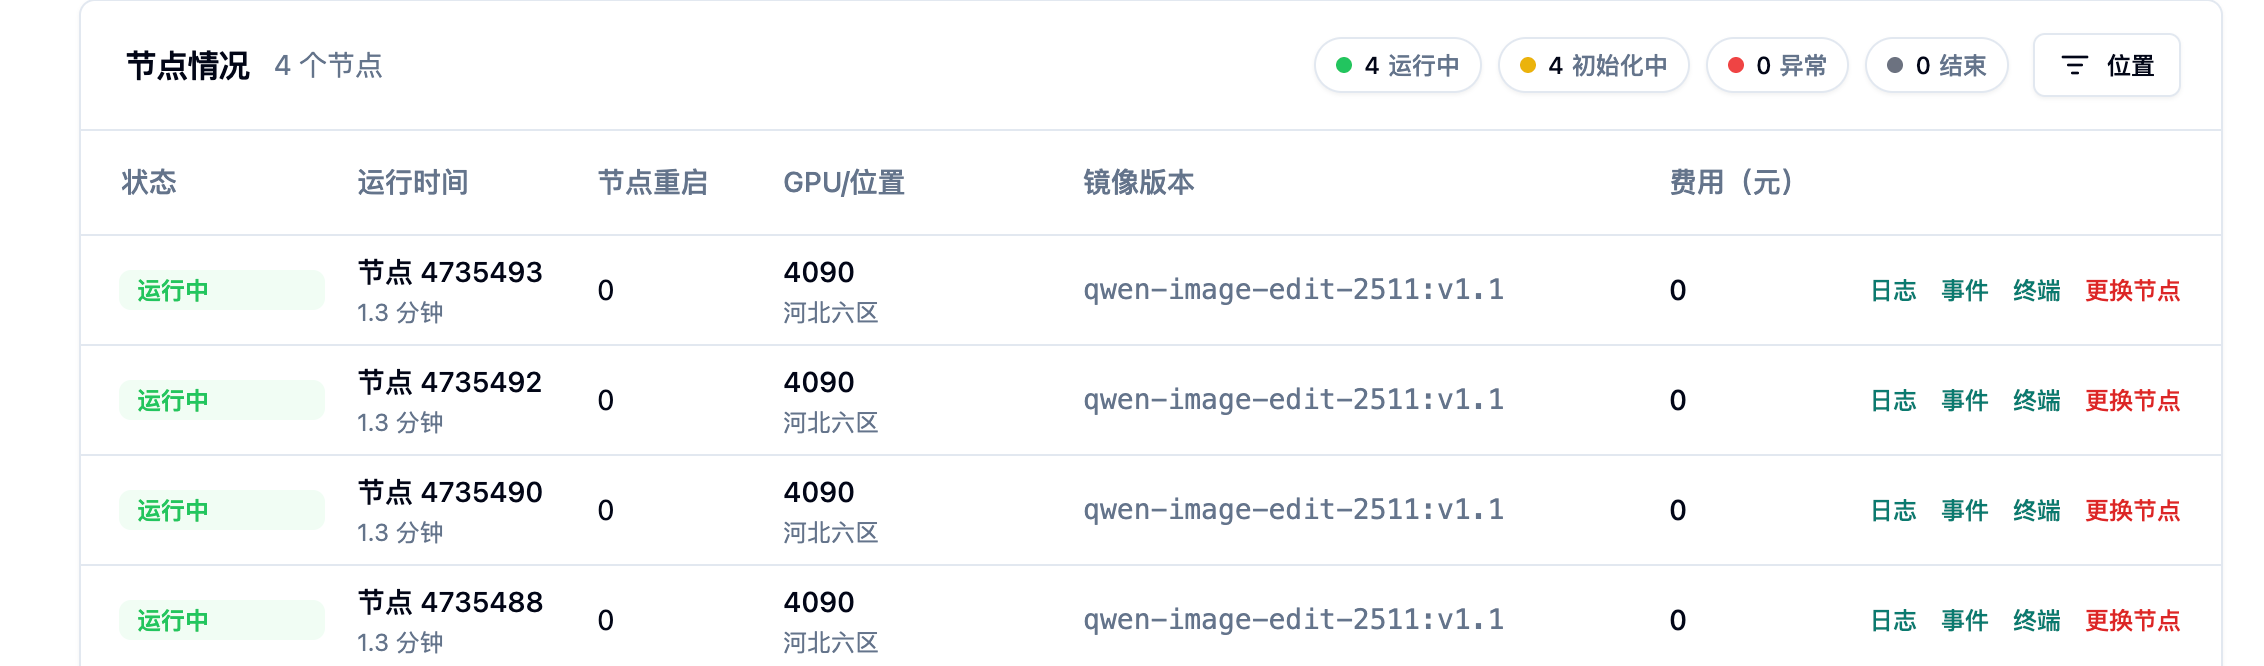Toggle the 0 异常 status filter
The image size is (2264, 666).
[x=1776, y=66]
